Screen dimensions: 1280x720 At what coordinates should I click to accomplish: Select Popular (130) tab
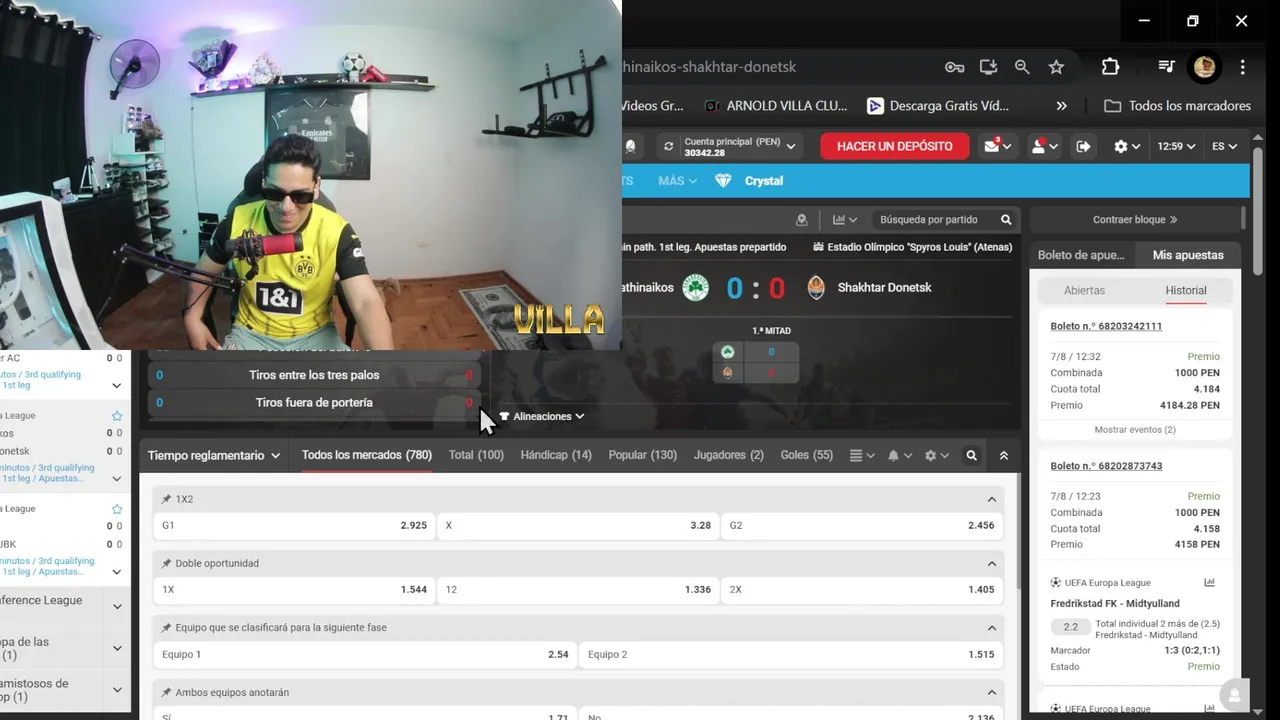pos(643,455)
